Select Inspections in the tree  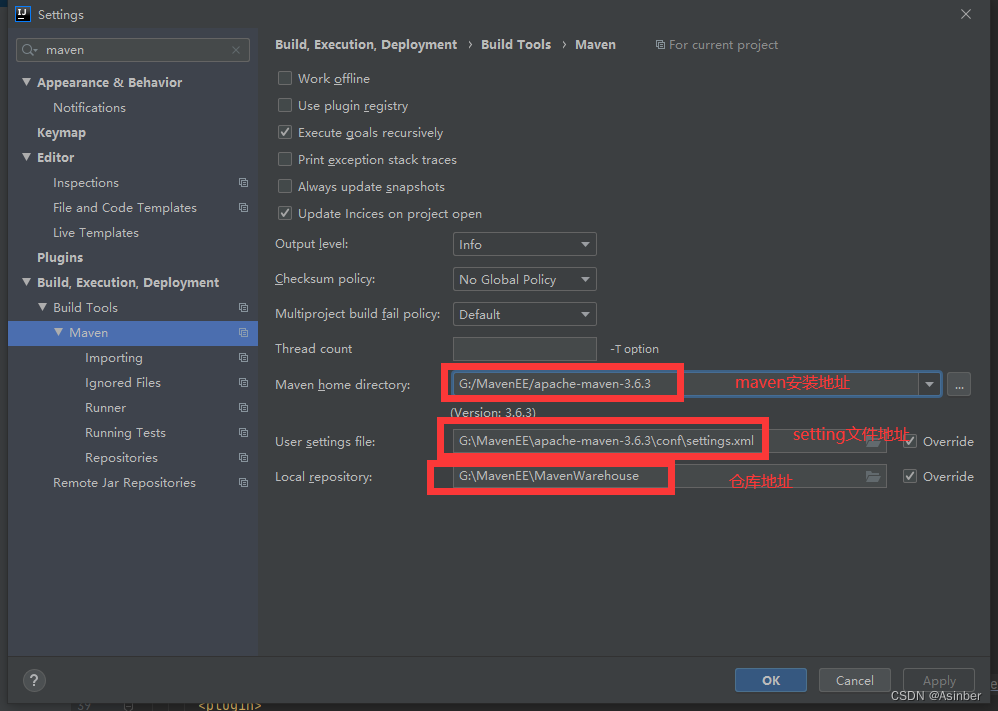(86, 183)
